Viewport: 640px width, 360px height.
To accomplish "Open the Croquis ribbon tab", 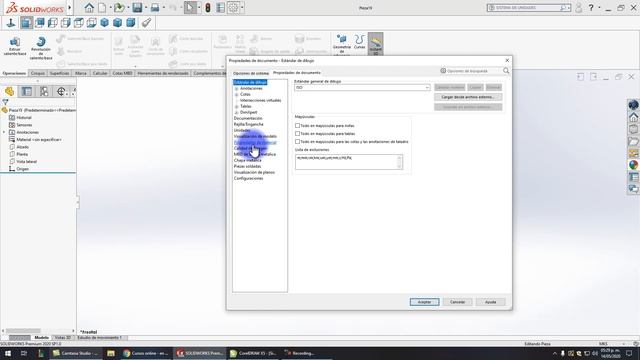I will click(38, 73).
